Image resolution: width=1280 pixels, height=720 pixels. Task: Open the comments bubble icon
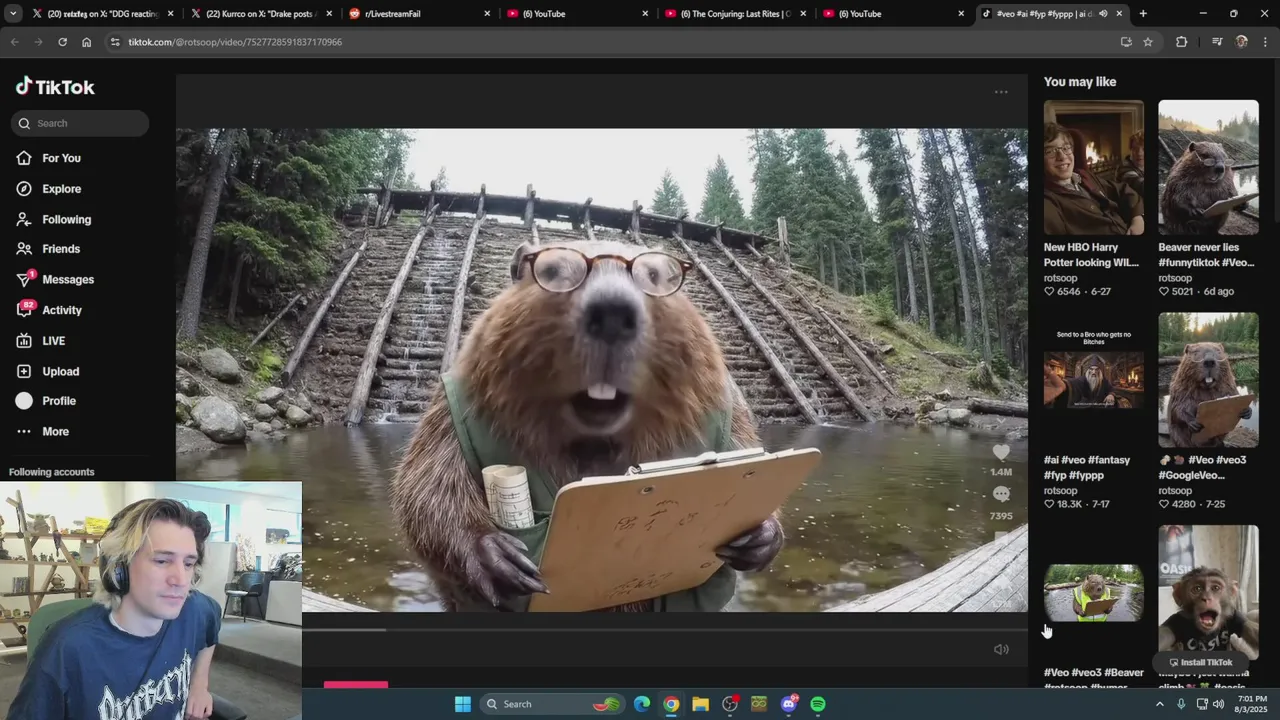coord(1001,495)
